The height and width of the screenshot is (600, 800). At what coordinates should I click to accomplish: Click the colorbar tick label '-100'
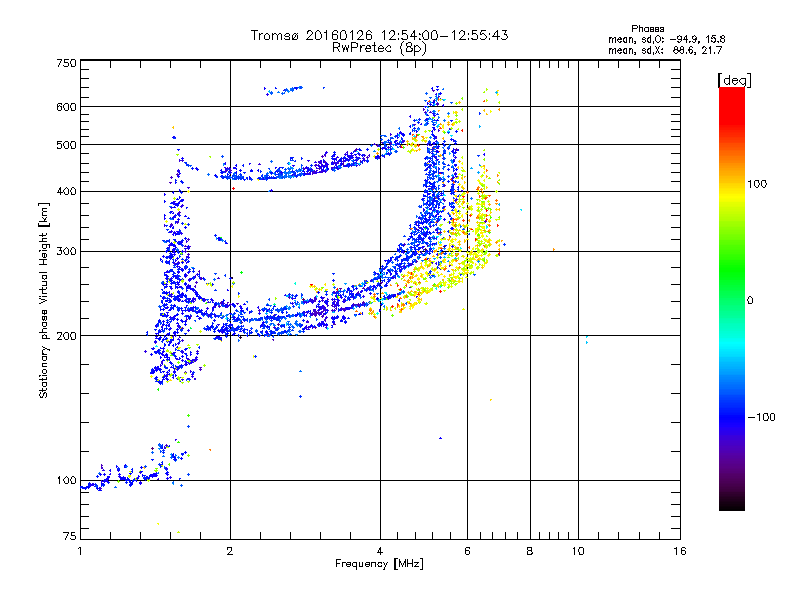tap(761, 417)
